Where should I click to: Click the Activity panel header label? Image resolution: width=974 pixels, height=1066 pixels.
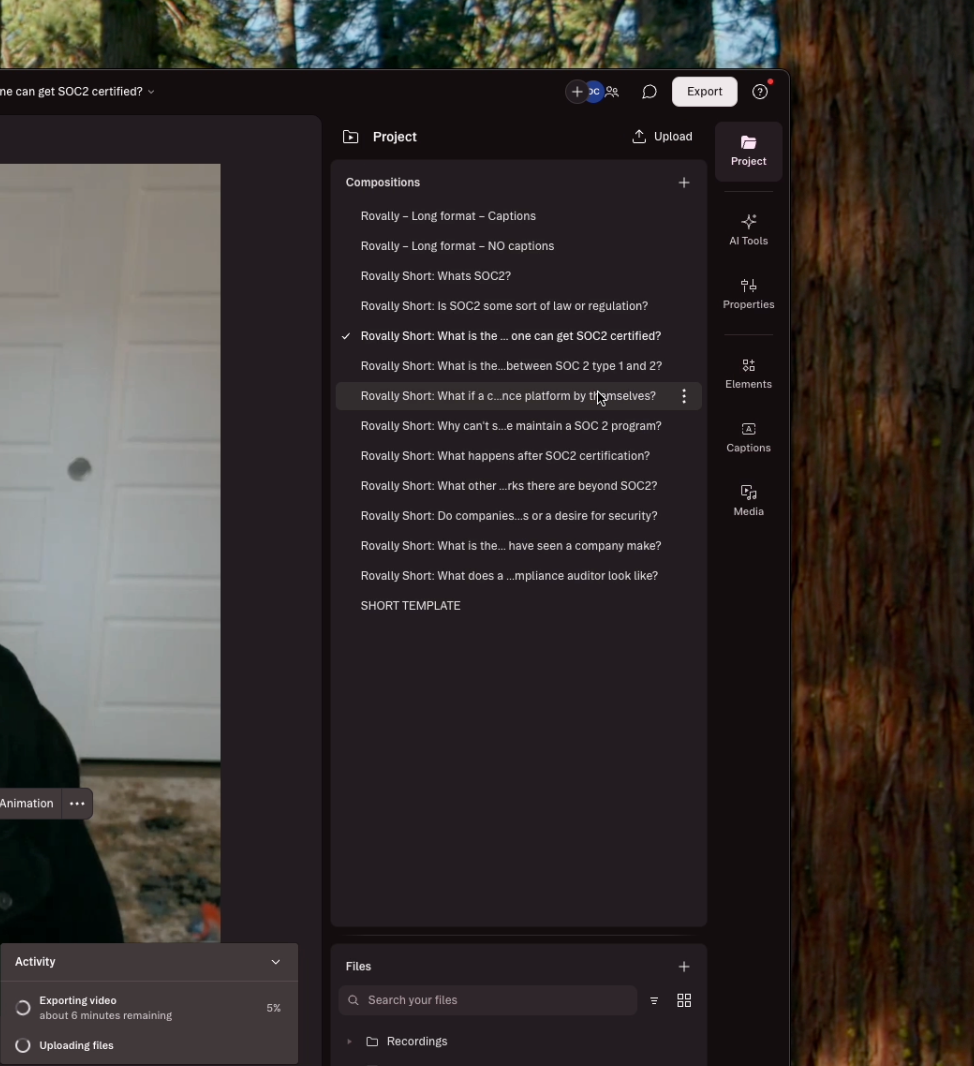point(35,962)
